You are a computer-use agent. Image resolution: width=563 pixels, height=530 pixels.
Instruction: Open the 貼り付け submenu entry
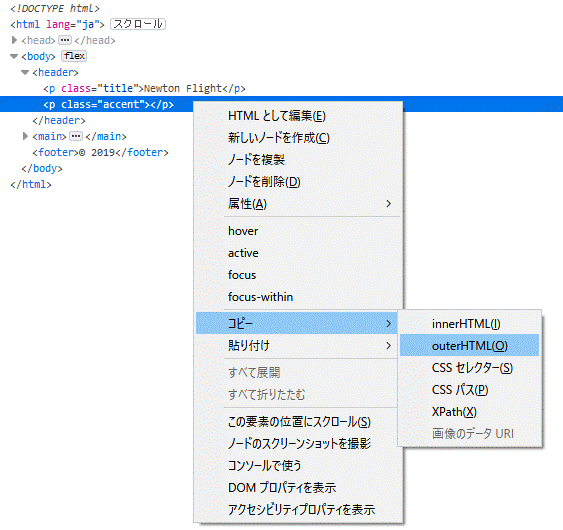(x=297, y=345)
